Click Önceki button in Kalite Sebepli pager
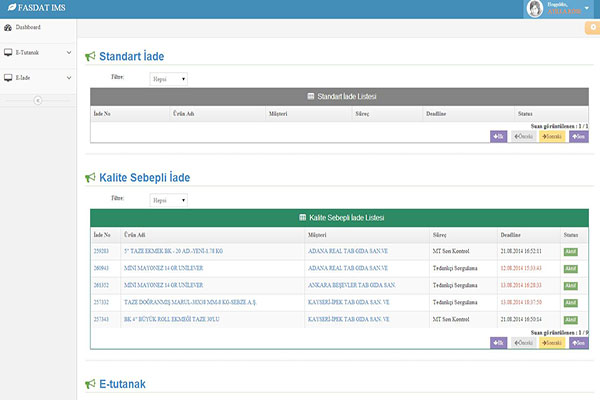 523,343
